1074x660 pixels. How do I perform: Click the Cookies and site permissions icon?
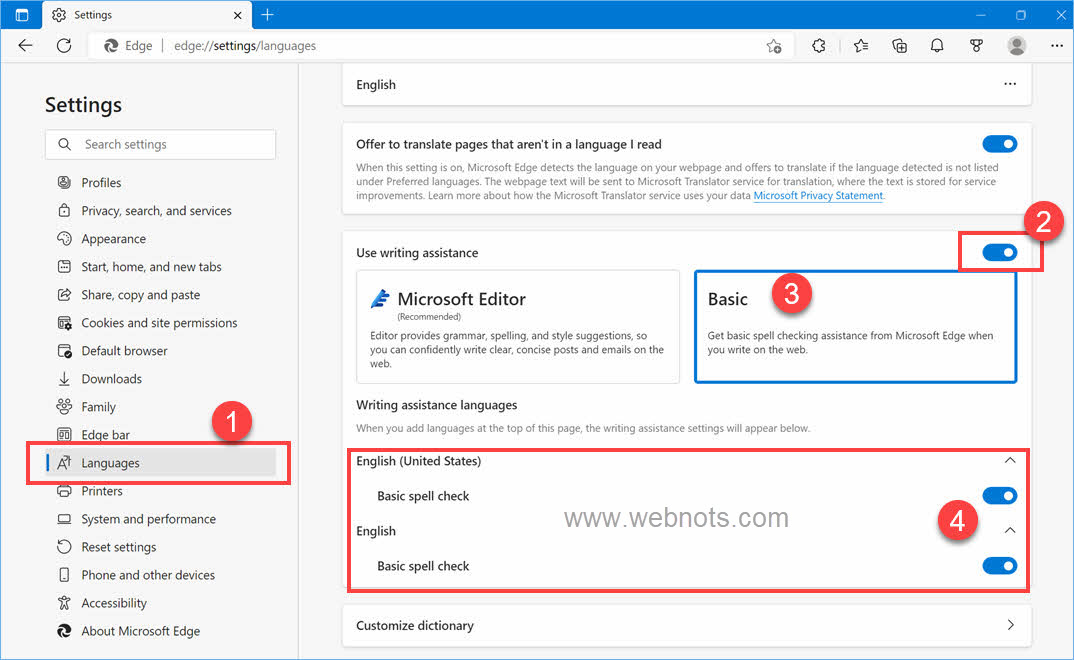[64, 322]
